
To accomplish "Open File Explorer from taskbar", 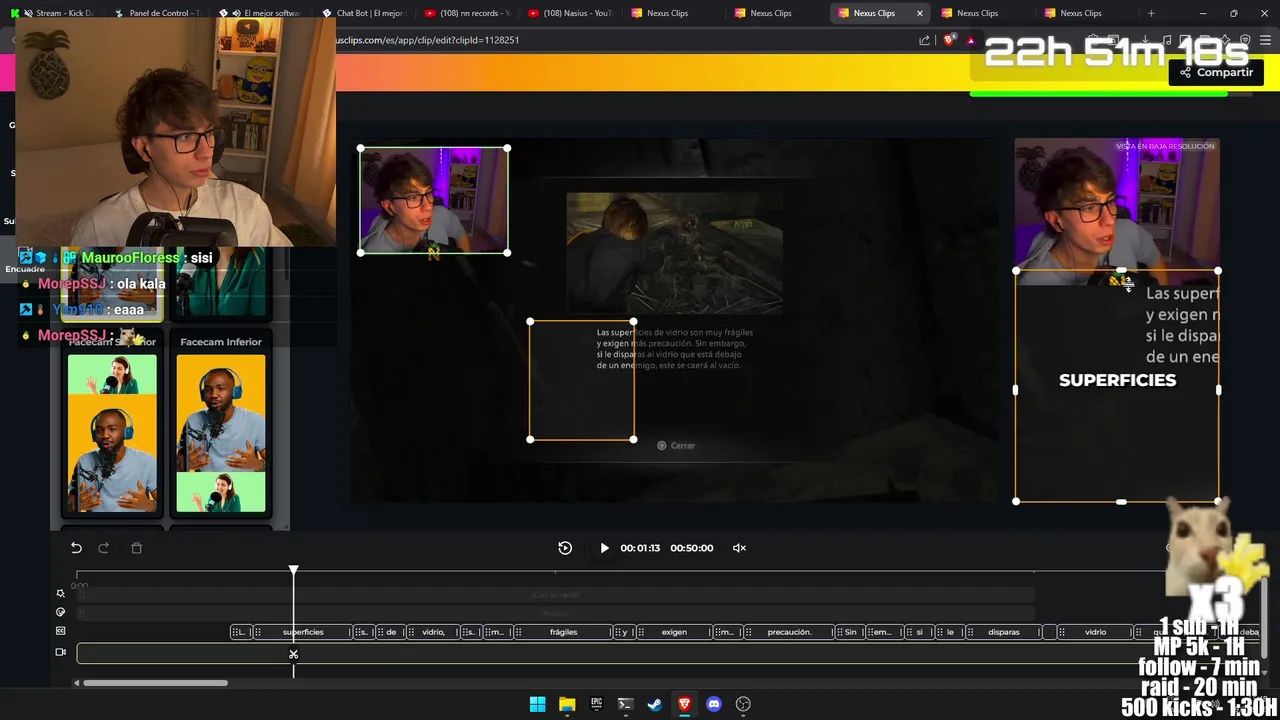I will tap(567, 704).
